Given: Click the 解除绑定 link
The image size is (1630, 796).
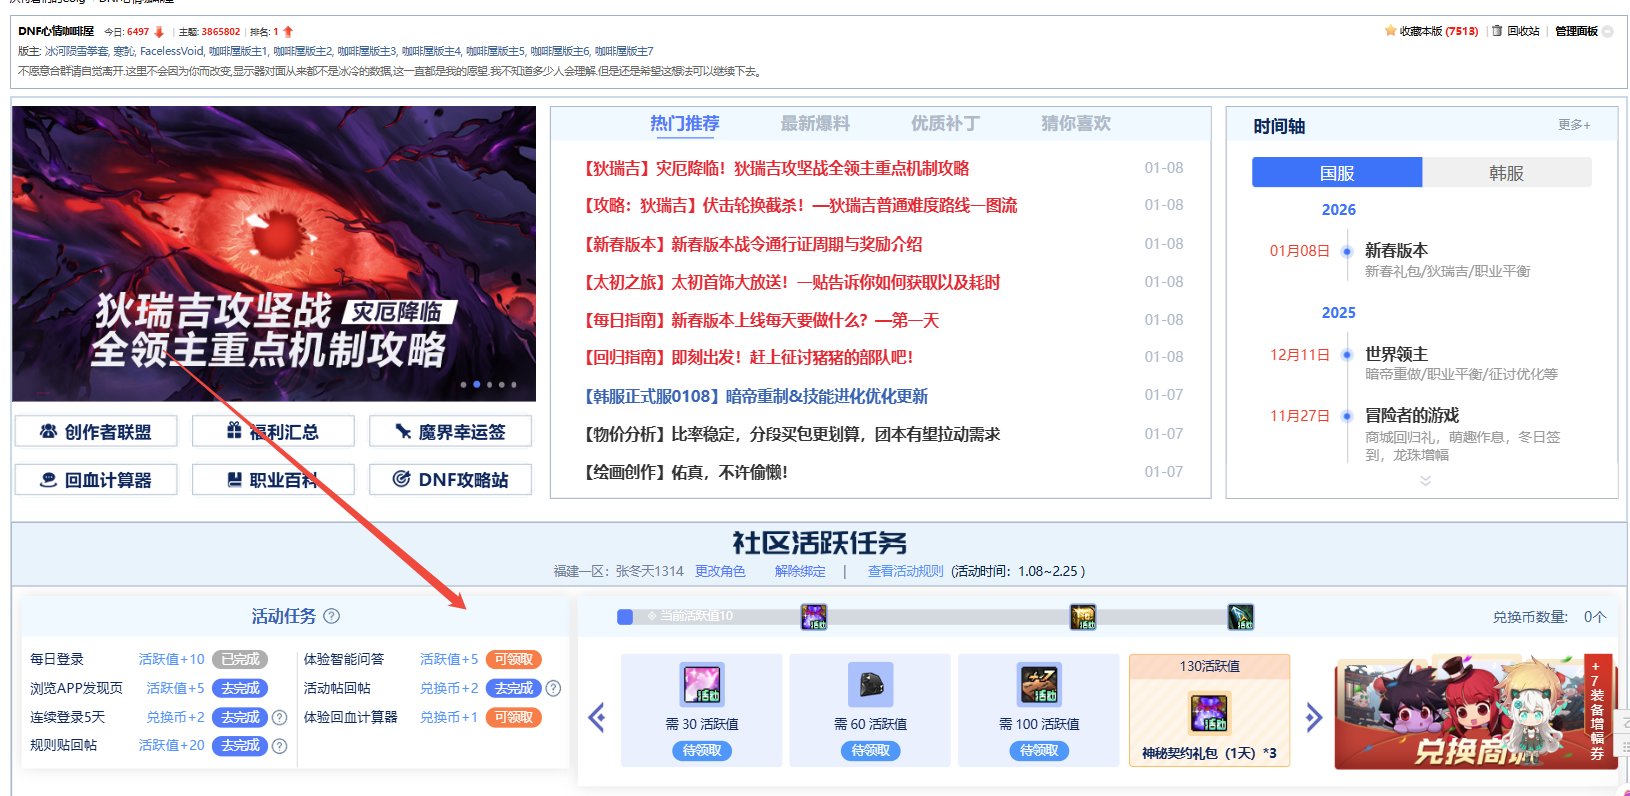Looking at the screenshot, I should click(800, 571).
